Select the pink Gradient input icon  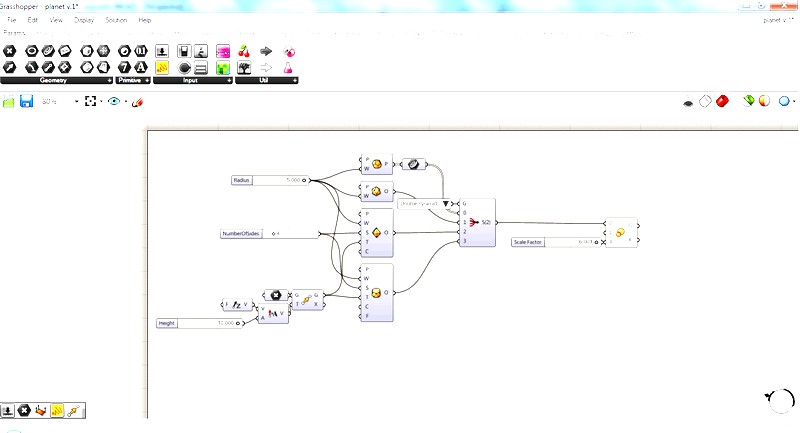tap(223, 51)
